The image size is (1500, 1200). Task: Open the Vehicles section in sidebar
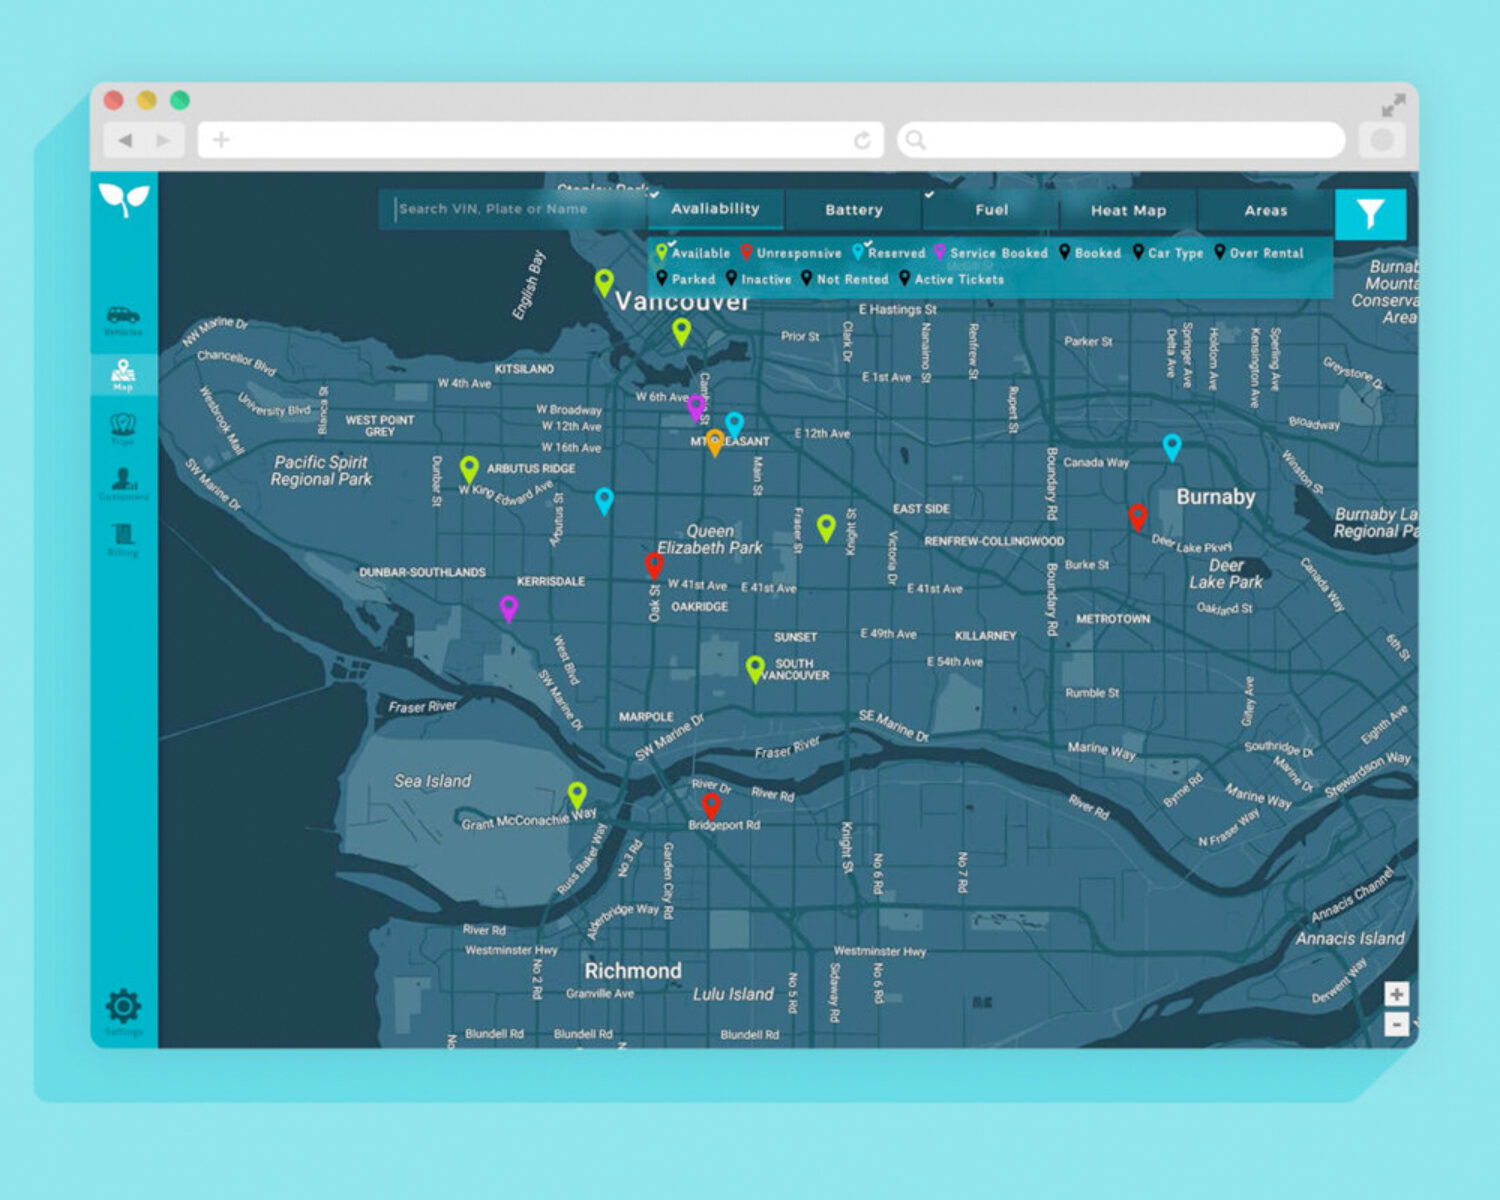[123, 320]
